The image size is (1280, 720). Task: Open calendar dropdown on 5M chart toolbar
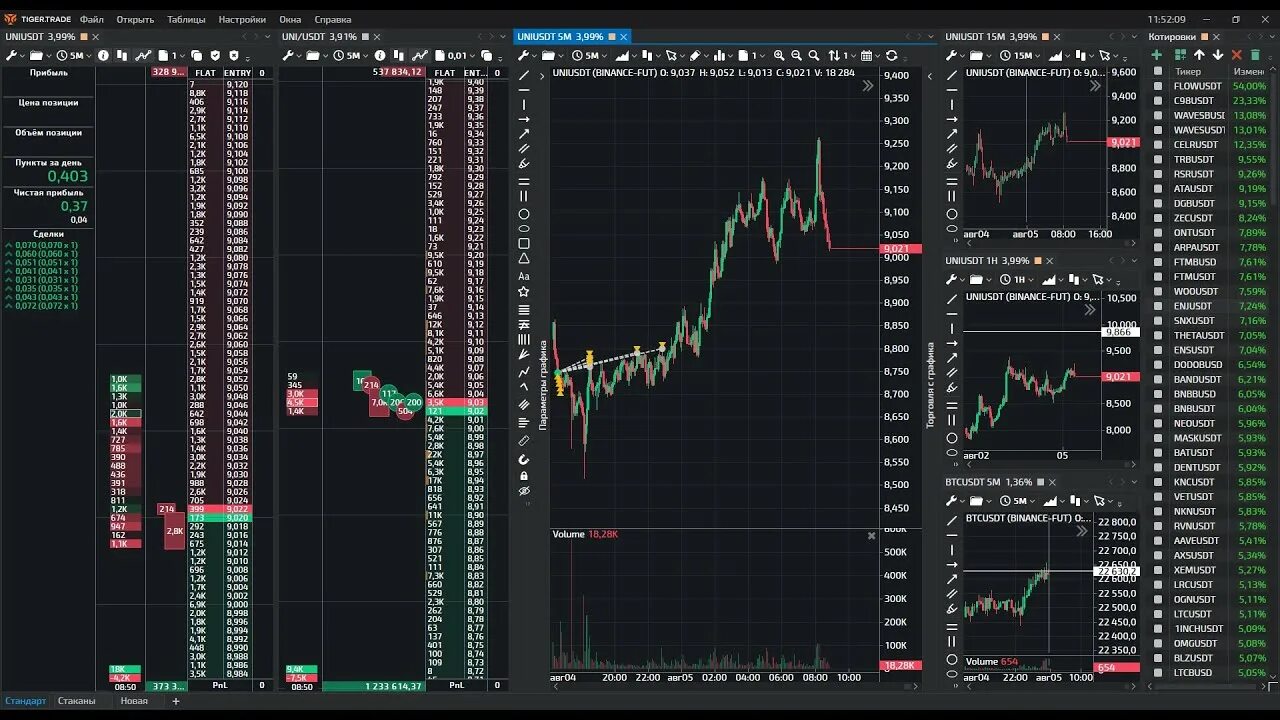(x=869, y=56)
